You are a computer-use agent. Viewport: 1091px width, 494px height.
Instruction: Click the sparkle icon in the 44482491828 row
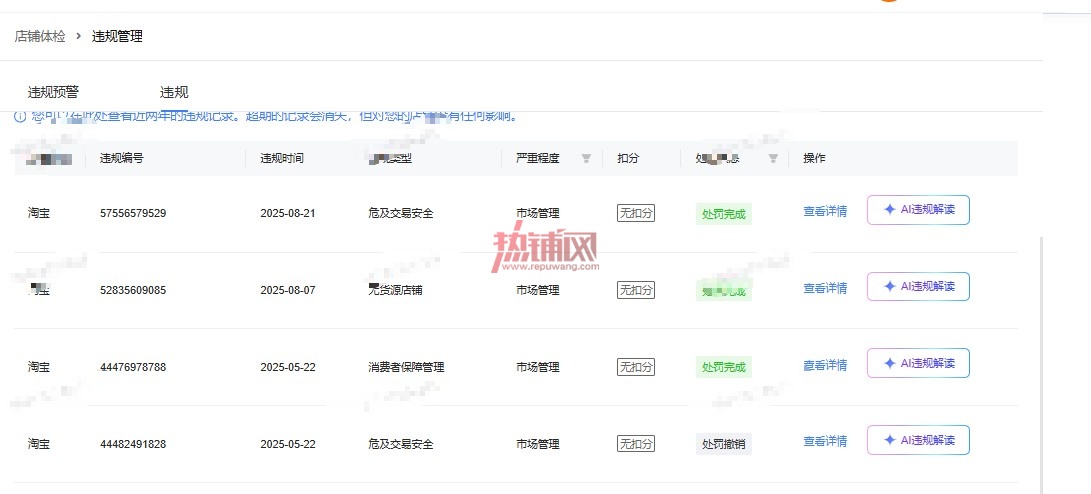tap(889, 440)
